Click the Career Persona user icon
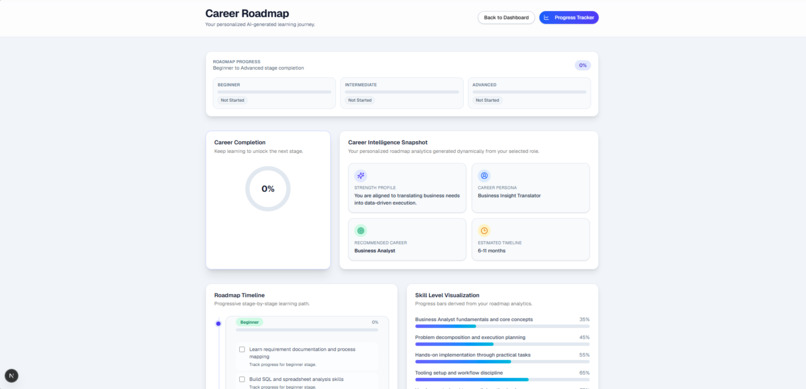Screen dimensions: 806x389 coord(484,176)
